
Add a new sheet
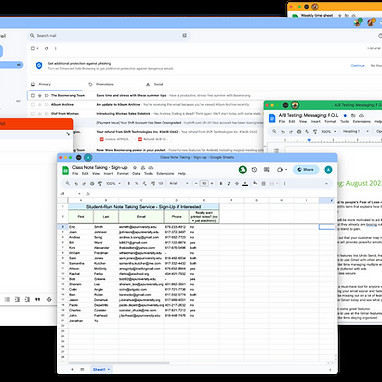click(72, 369)
